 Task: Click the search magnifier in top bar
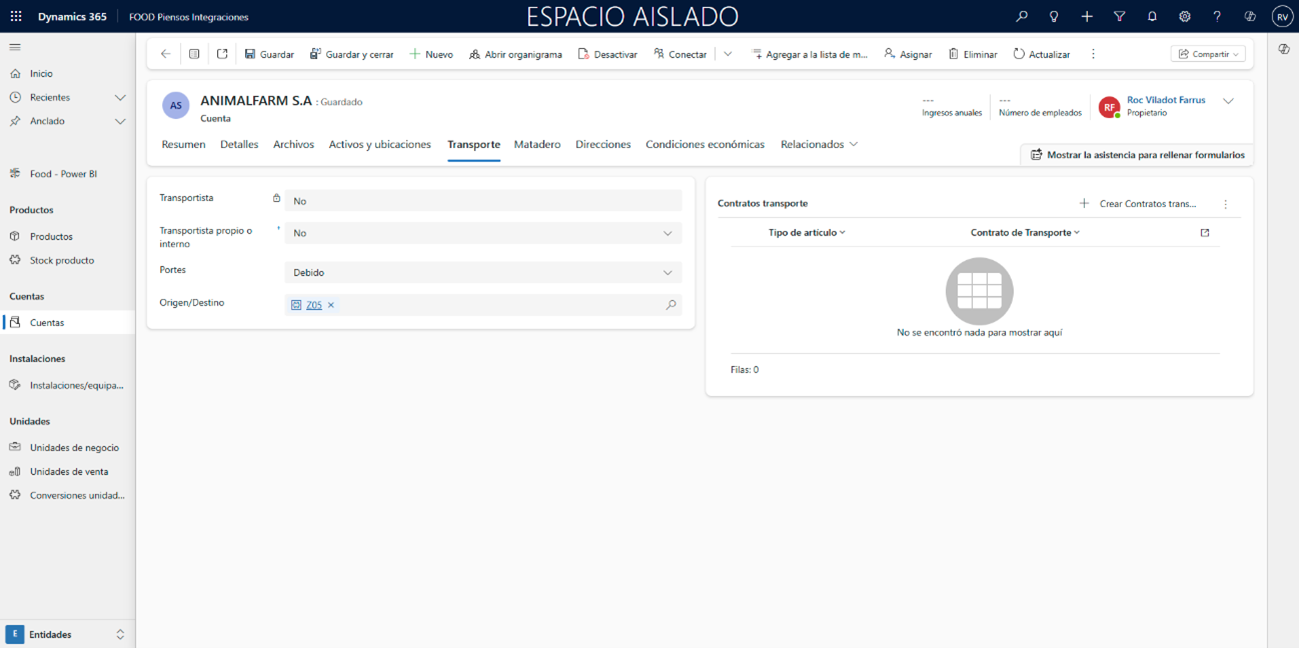1021,17
